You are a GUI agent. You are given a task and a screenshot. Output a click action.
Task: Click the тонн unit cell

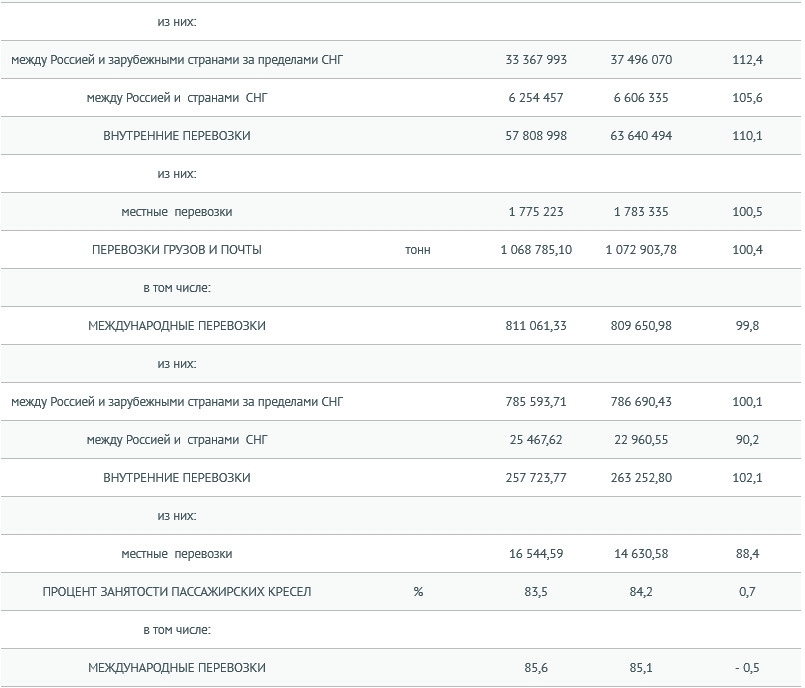click(418, 250)
